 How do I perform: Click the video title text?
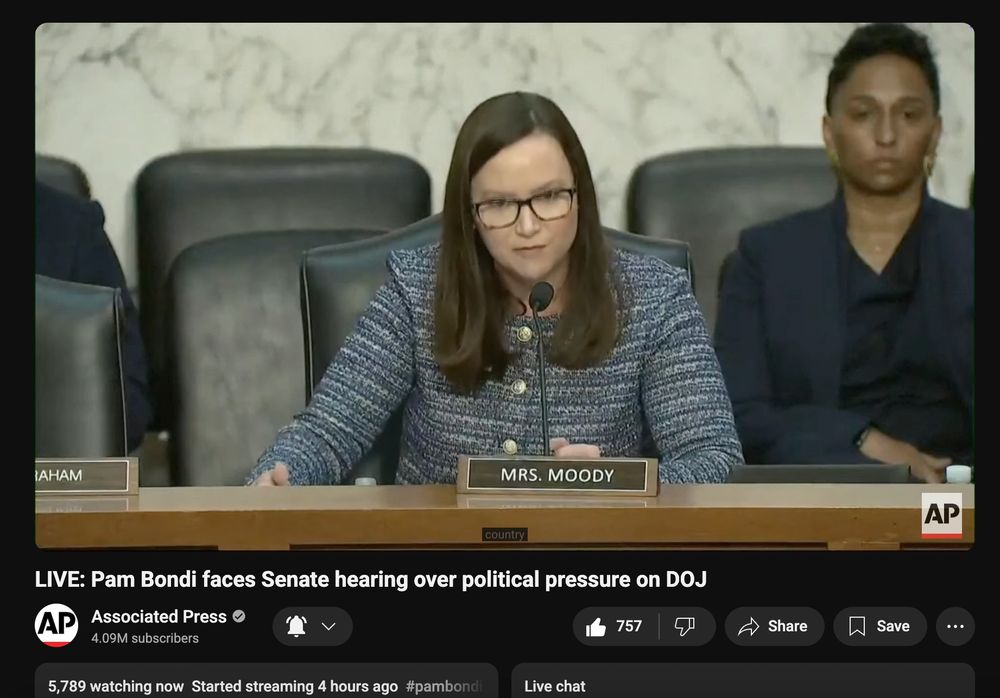click(371, 579)
